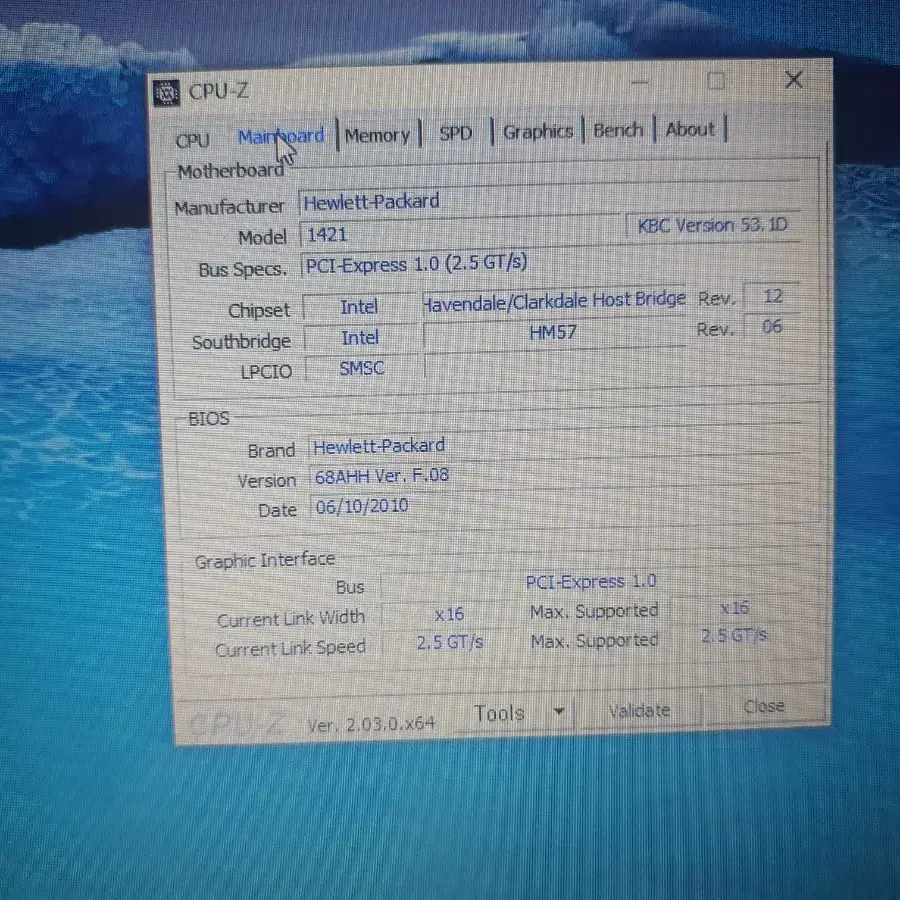Select Graphic Interface Bus PCI-Express 1.0
The image size is (900, 900).
tap(591, 582)
